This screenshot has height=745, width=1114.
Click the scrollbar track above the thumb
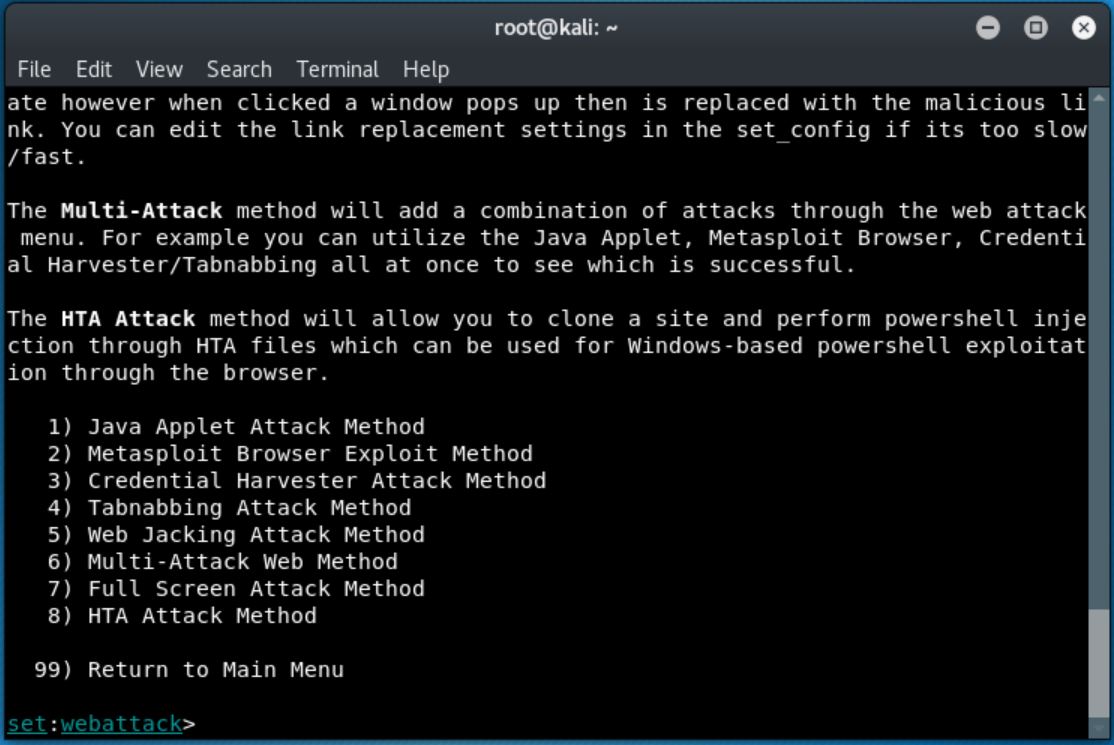tap(1099, 355)
